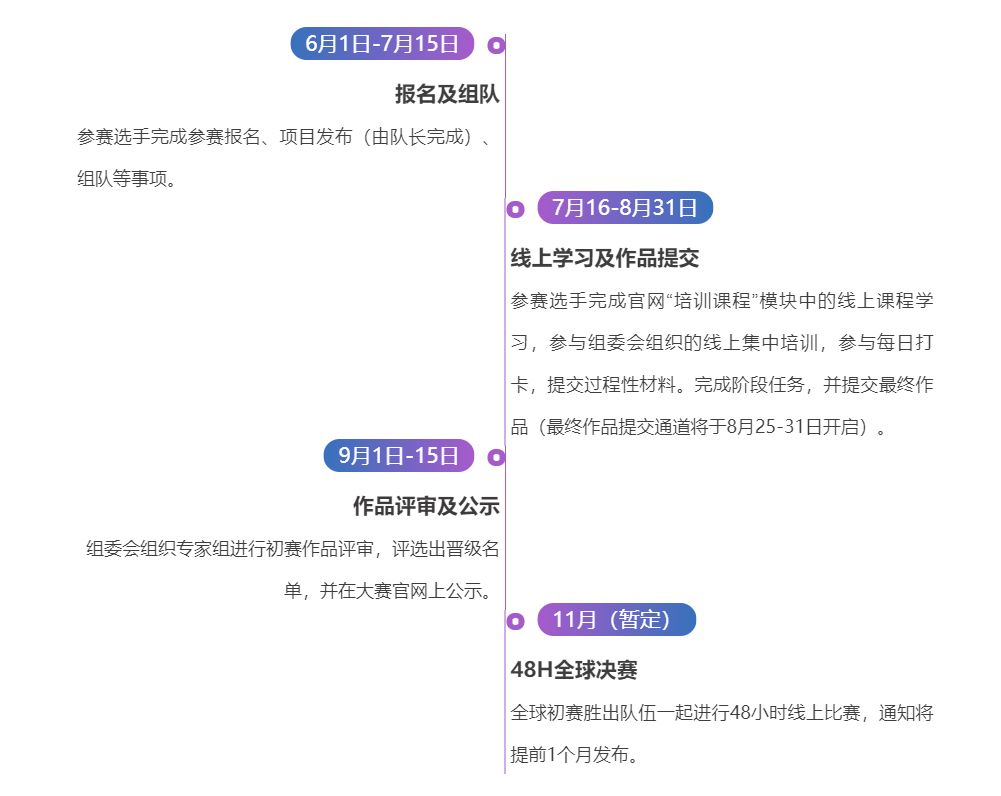
Task: Click the timeline dot beside 6月1日-7月15日
Action: (496, 45)
